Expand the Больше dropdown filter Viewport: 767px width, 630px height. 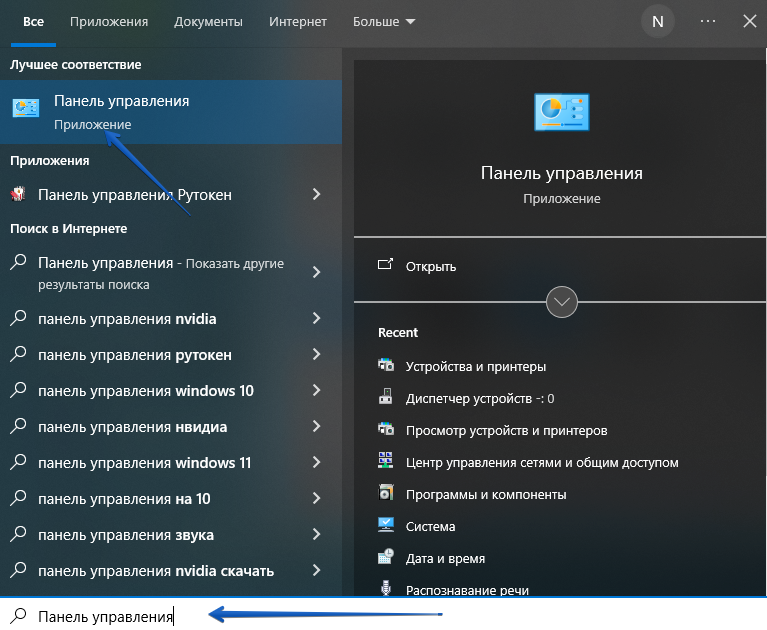[x=385, y=21]
